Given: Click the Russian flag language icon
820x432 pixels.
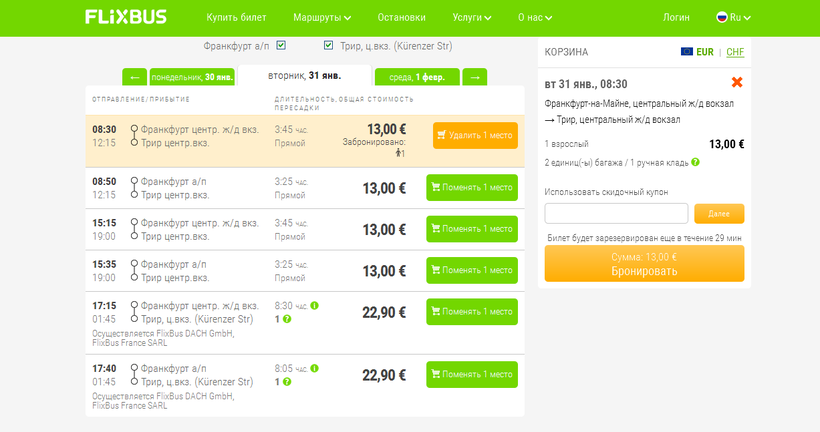Looking at the screenshot, I should tap(722, 17).
